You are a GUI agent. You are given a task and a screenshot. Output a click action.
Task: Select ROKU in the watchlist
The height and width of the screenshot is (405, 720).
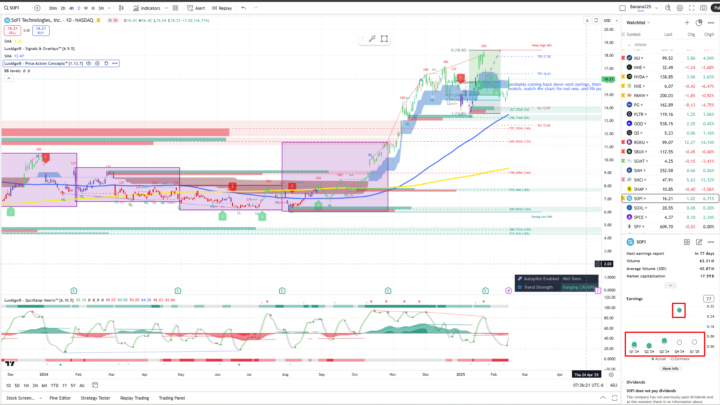tap(670, 142)
